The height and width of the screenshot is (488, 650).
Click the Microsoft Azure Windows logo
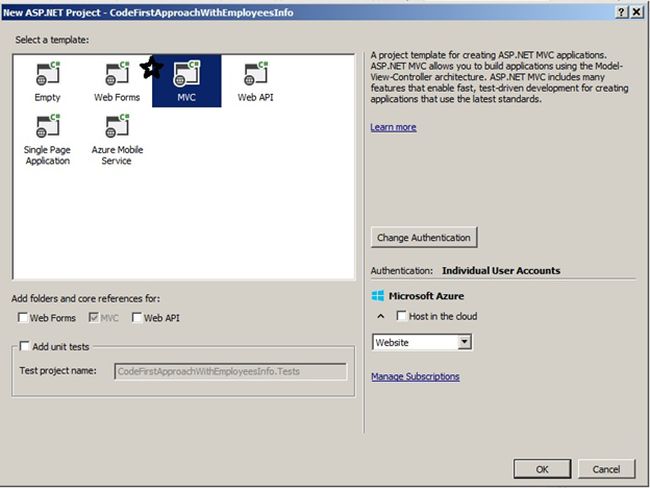tap(378, 296)
